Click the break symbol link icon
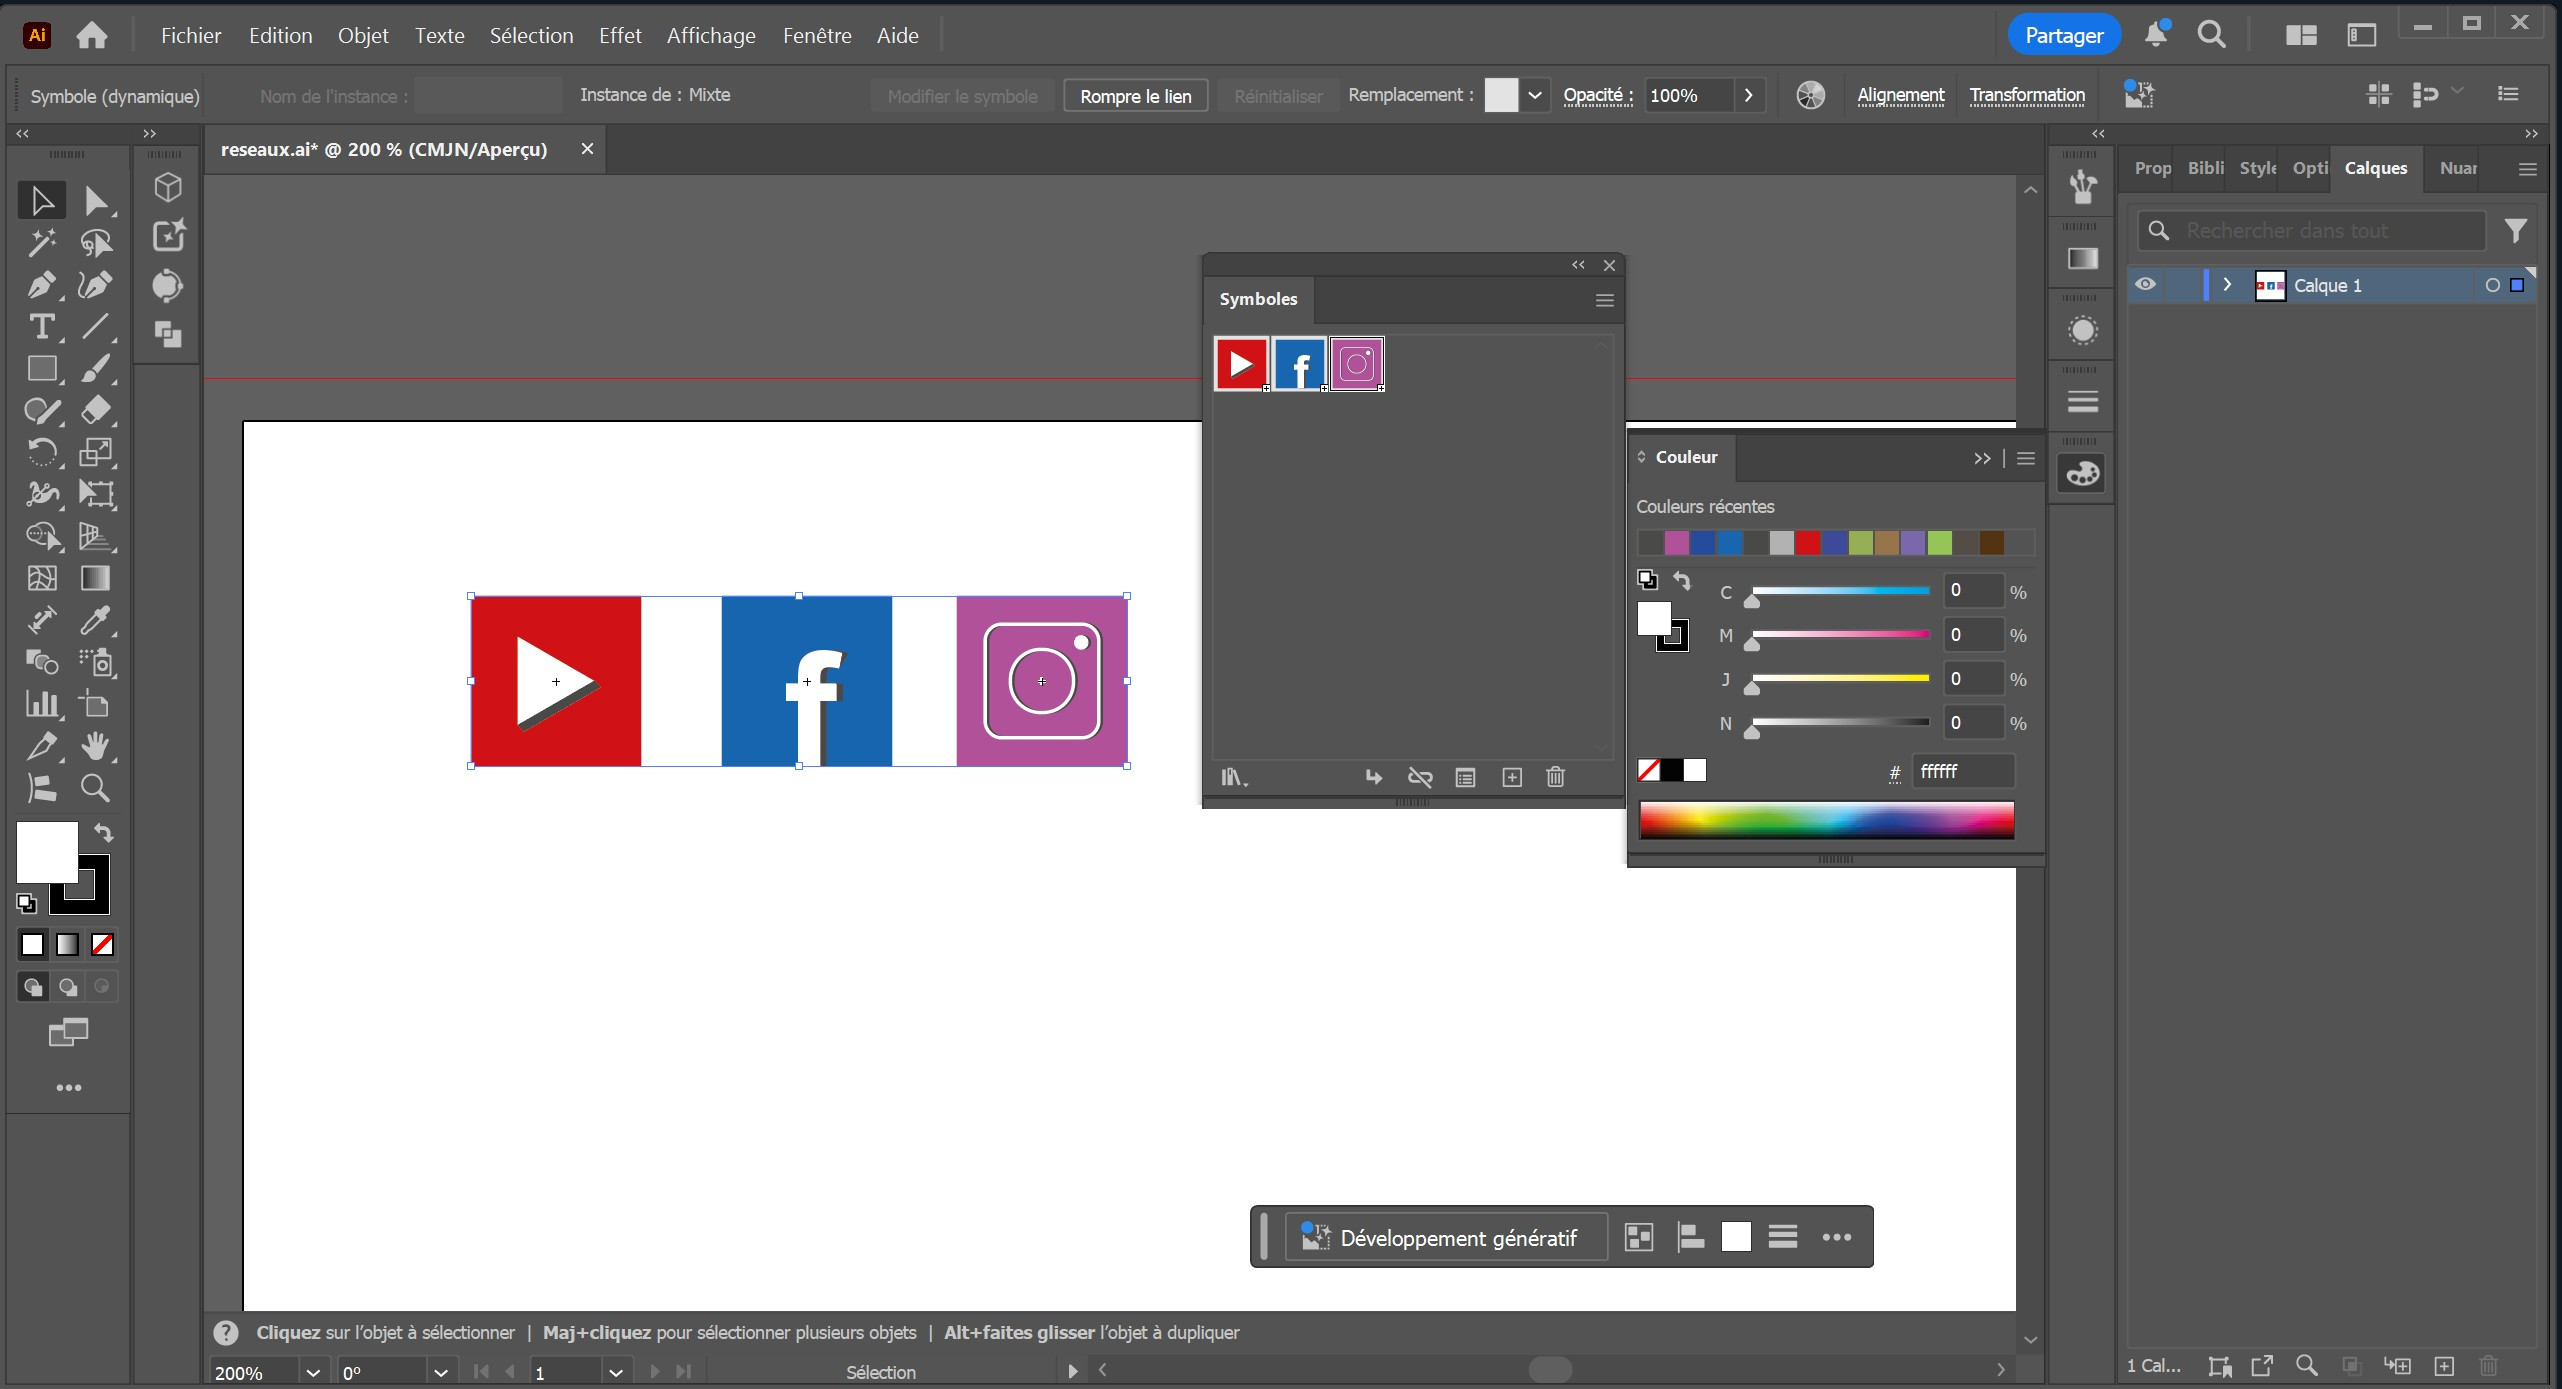The width and height of the screenshot is (2562, 1389). pos(1420,777)
